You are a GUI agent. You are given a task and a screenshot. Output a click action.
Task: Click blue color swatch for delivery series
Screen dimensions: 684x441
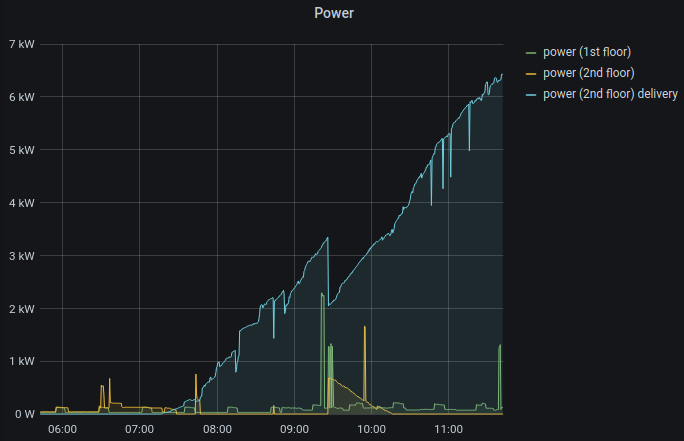[531, 94]
